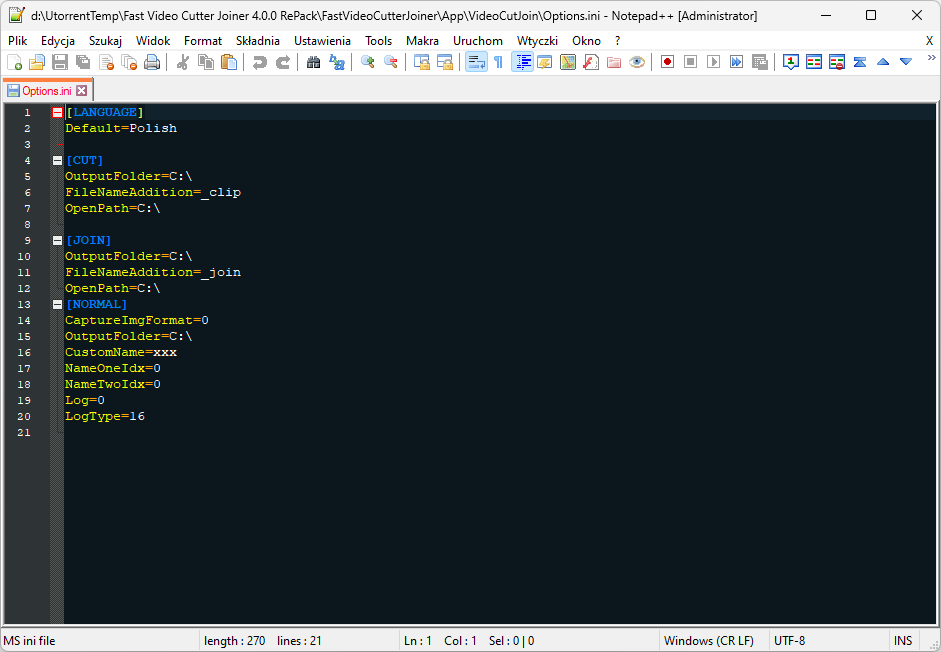Toggle Show all characters pilcrow icon
941x652 pixels.
pyautogui.click(x=498, y=62)
